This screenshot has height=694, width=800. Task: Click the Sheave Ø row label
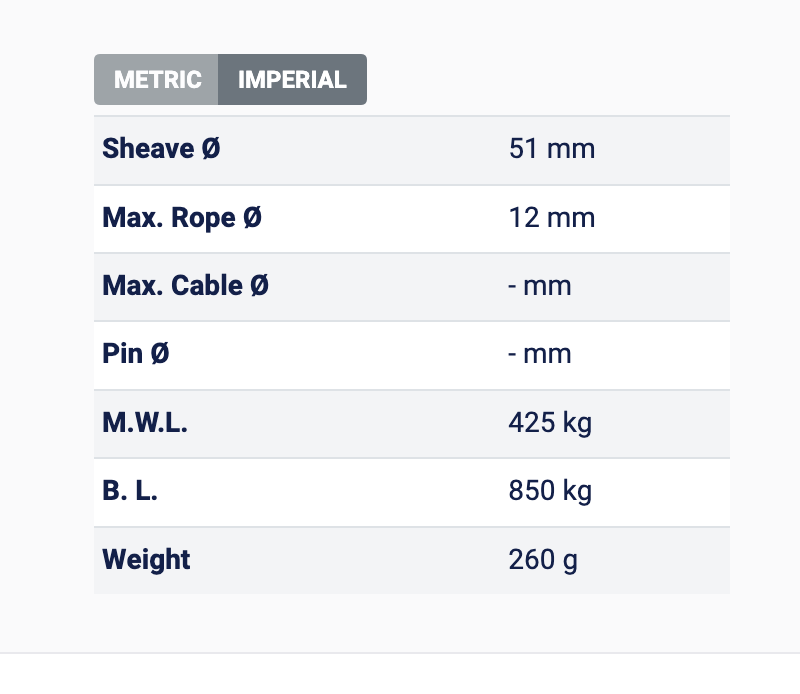coord(161,149)
